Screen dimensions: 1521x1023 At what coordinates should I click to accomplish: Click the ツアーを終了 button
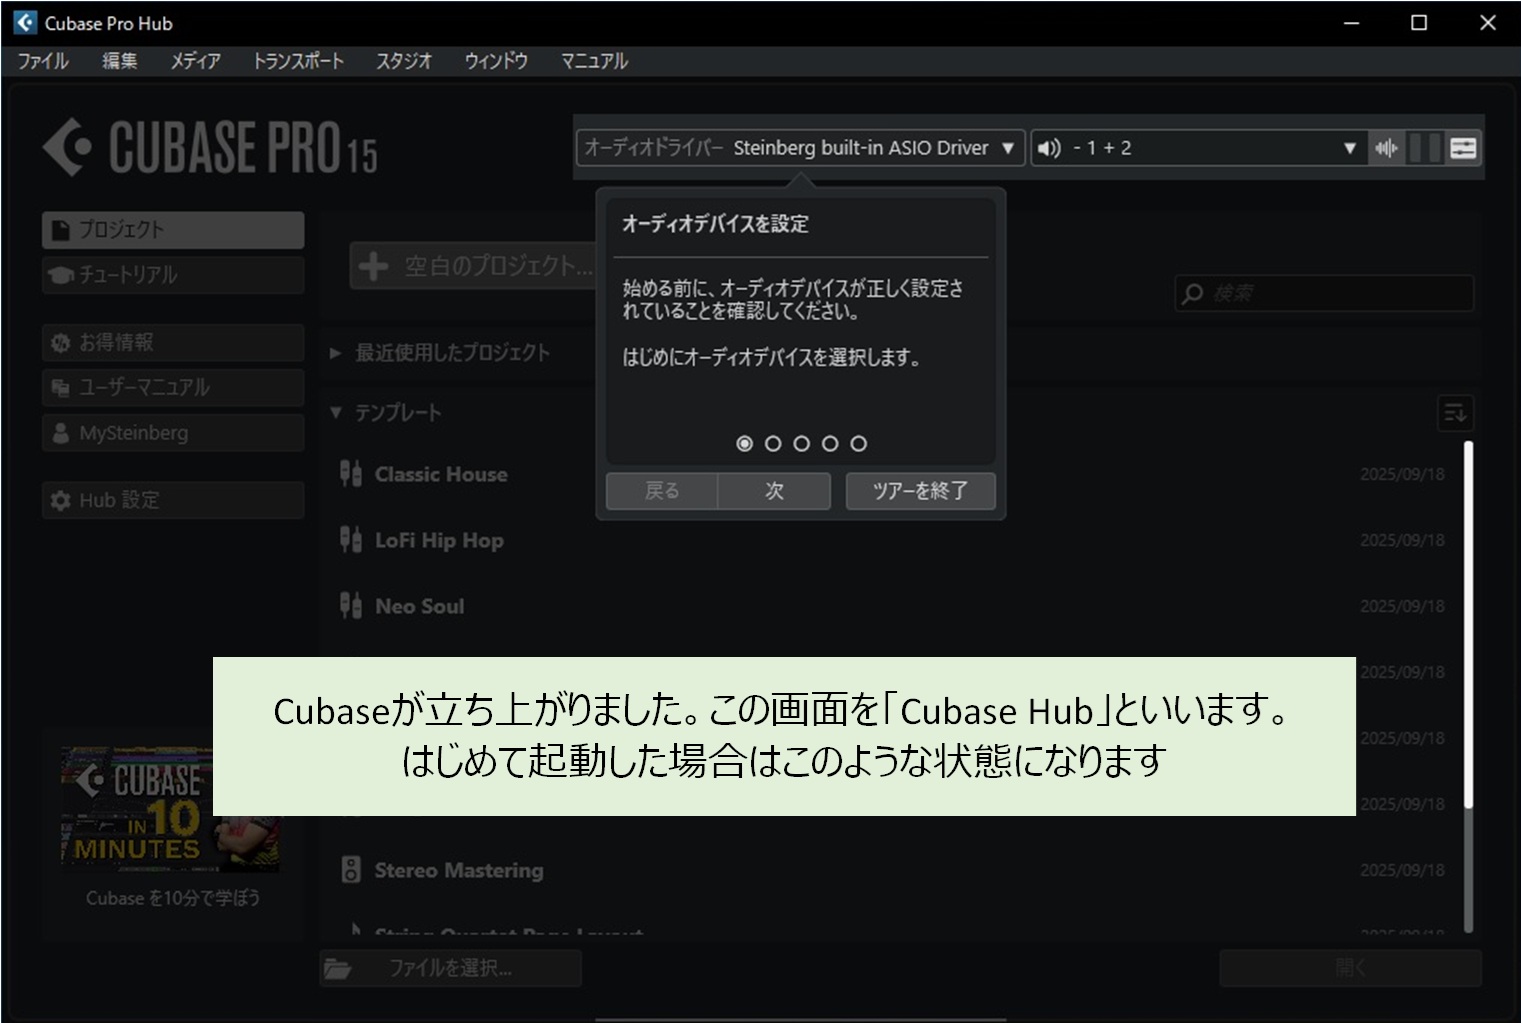coord(919,491)
